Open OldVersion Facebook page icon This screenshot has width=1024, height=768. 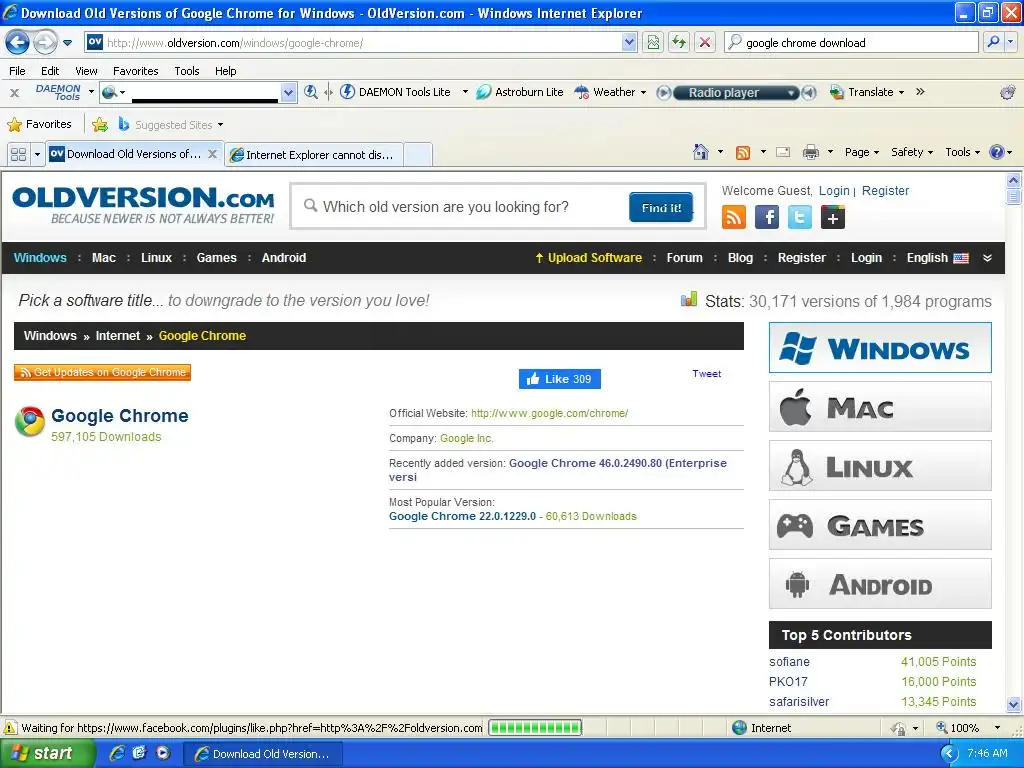click(x=767, y=217)
